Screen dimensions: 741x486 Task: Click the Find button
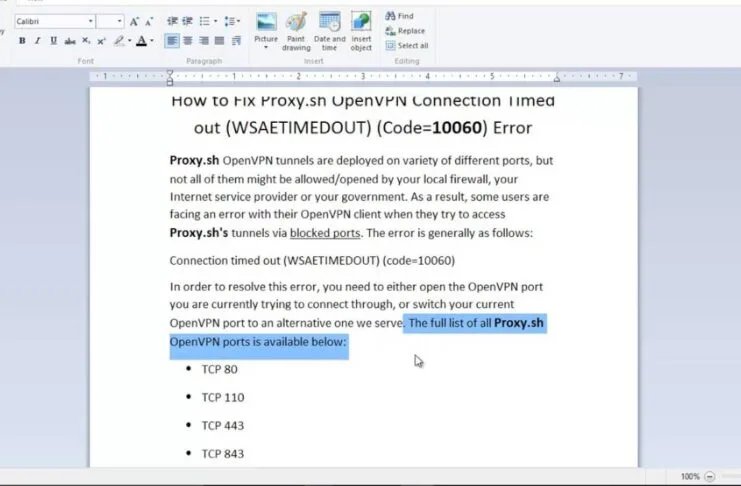click(400, 16)
